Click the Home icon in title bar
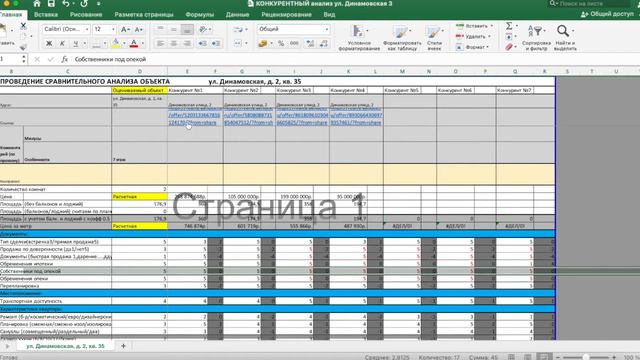The width and height of the screenshot is (640, 360). tap(37, 4)
